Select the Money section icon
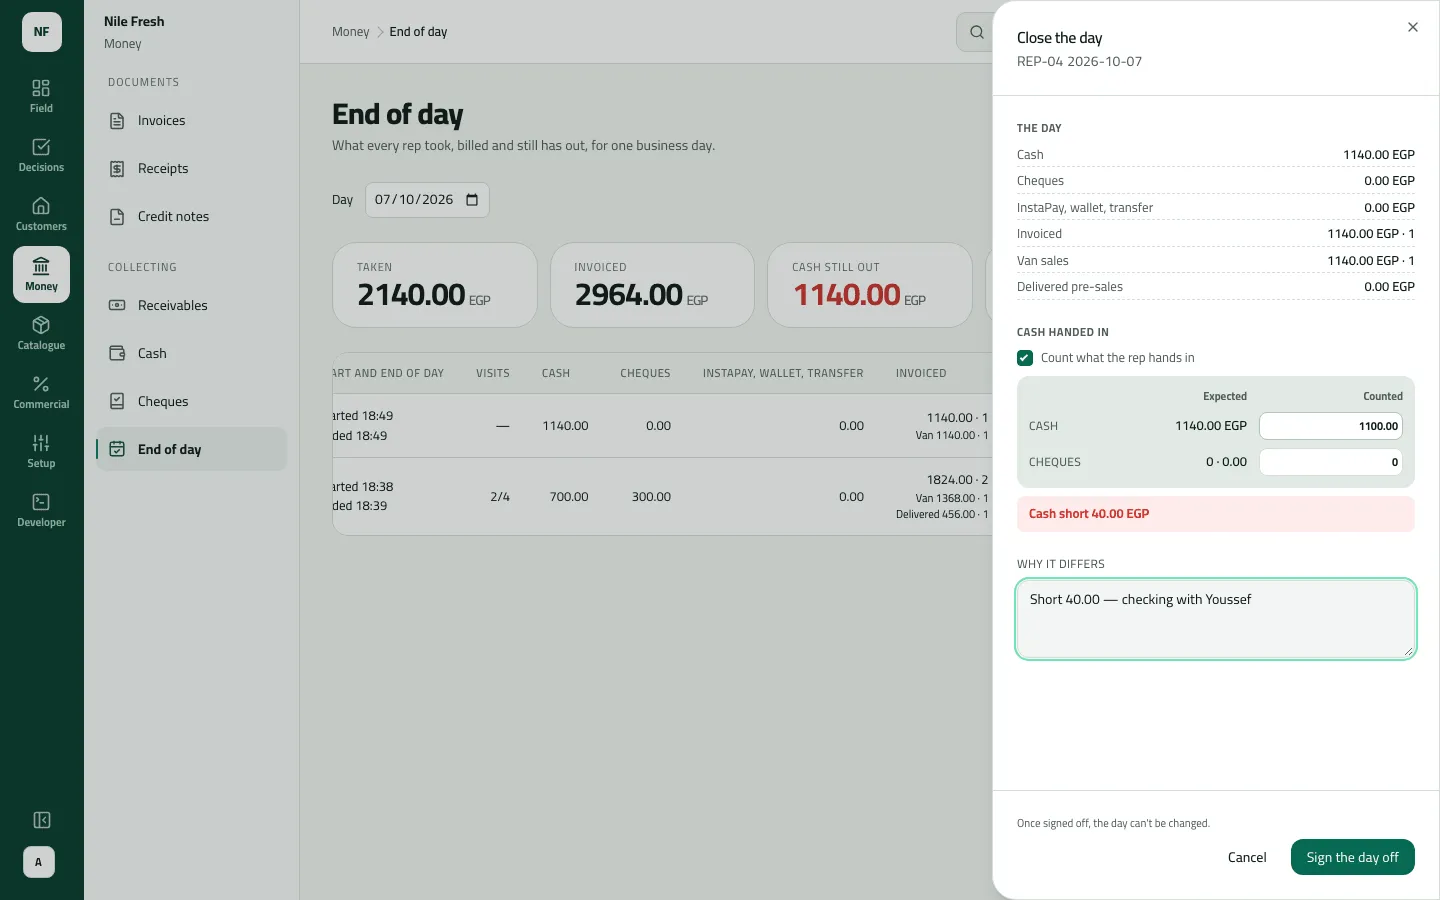1440x900 pixels. (x=41, y=274)
